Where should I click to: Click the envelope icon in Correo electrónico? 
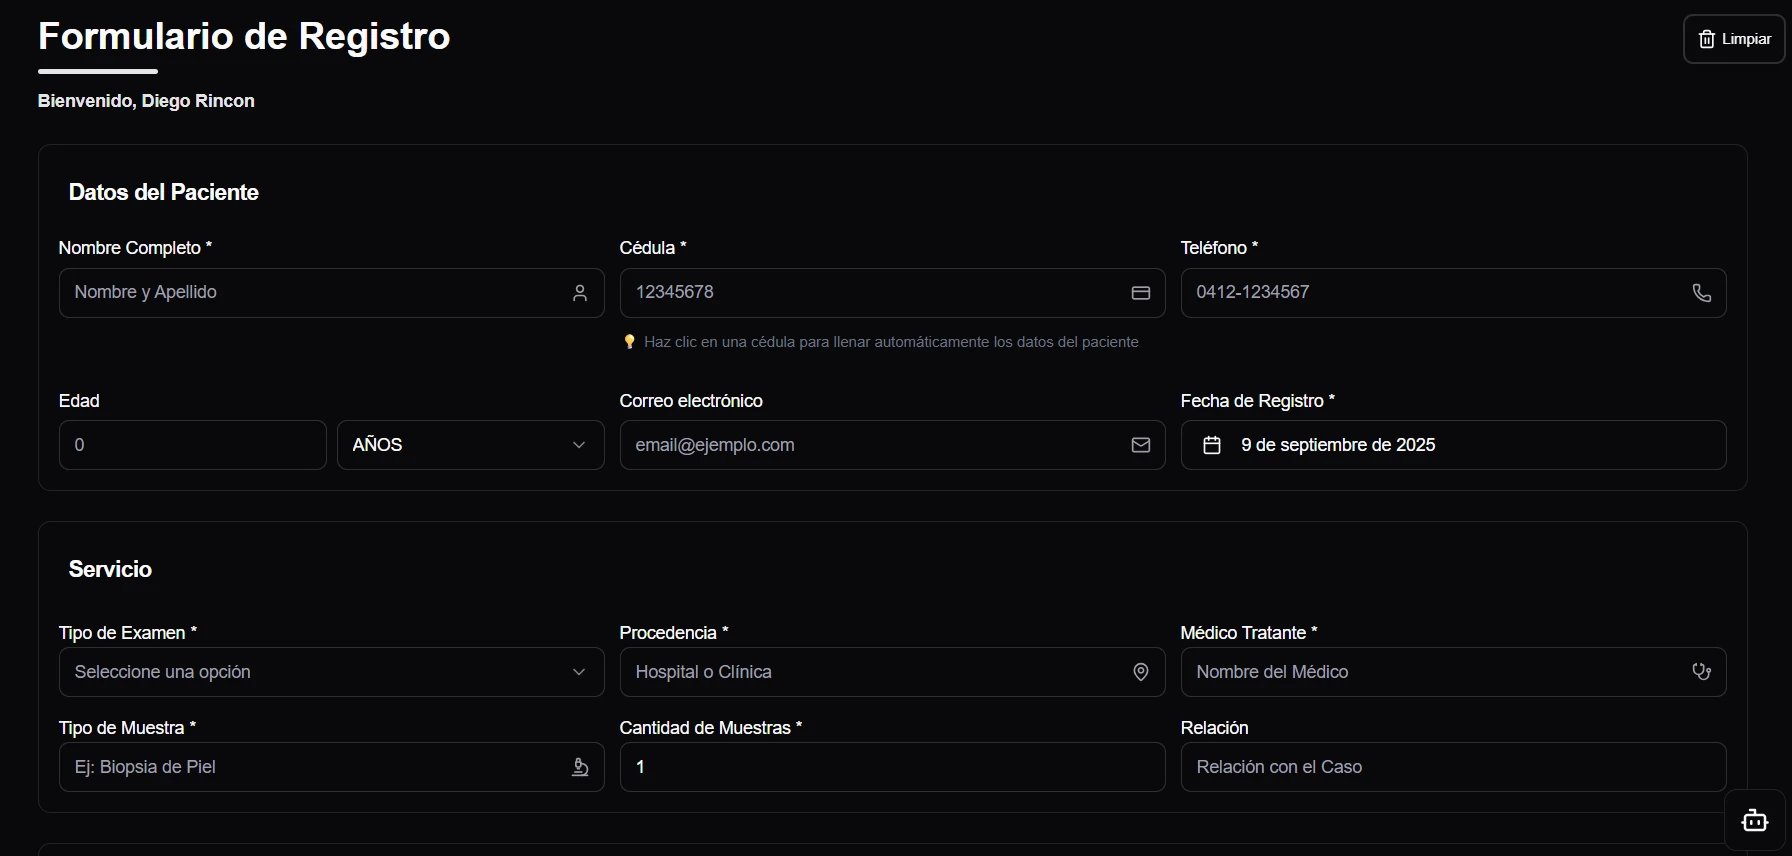(x=1140, y=445)
